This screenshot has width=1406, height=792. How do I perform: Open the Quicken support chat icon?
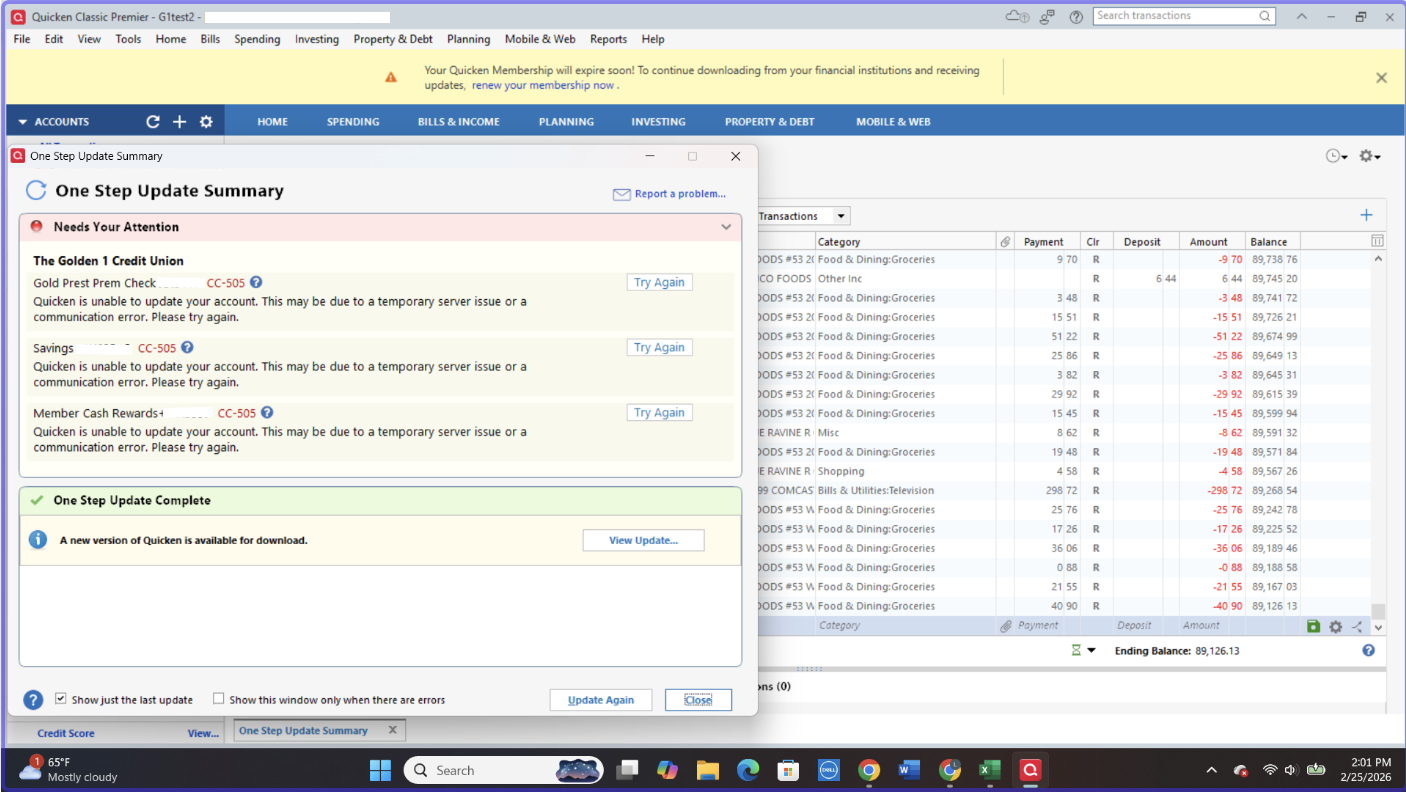coord(1047,16)
